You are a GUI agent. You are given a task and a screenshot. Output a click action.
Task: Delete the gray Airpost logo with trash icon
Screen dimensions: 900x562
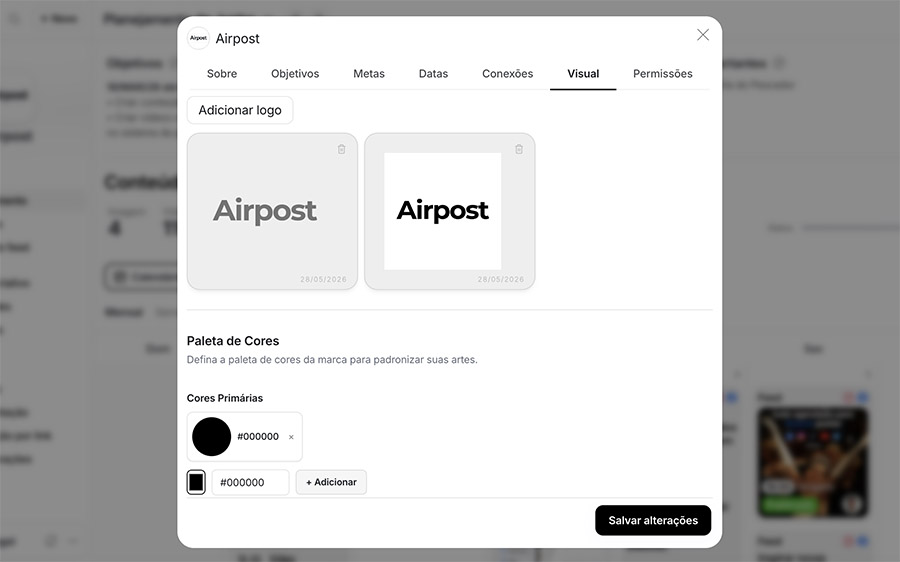(342, 149)
